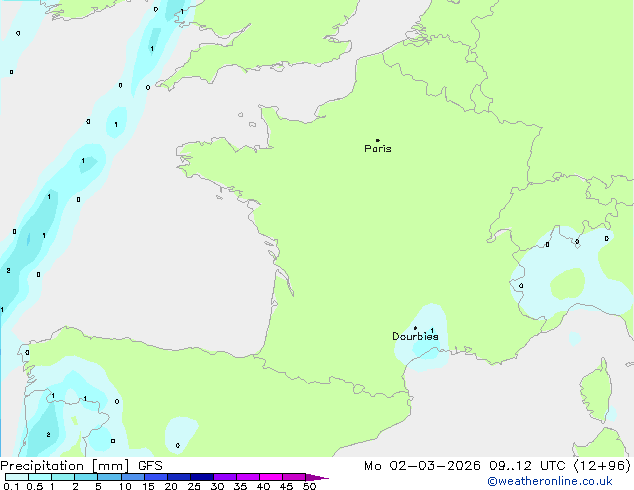Pick the 15–20 mm legend swatch
The height and width of the screenshot is (490, 634).
pos(155,477)
